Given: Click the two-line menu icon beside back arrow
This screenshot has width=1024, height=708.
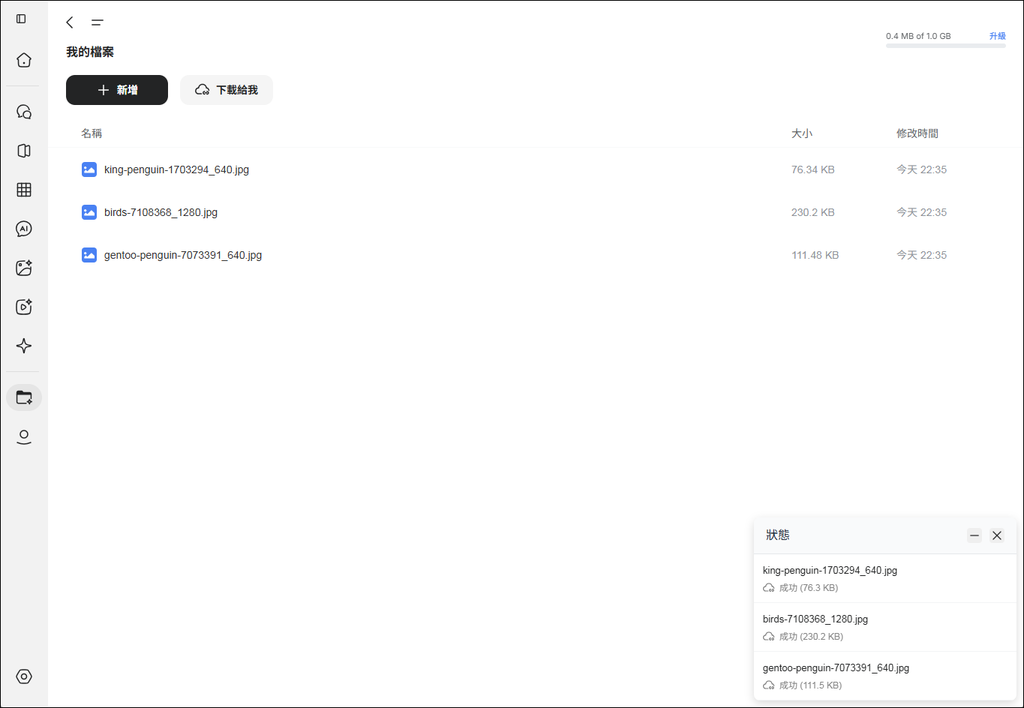Looking at the screenshot, I should pyautogui.click(x=97, y=23).
